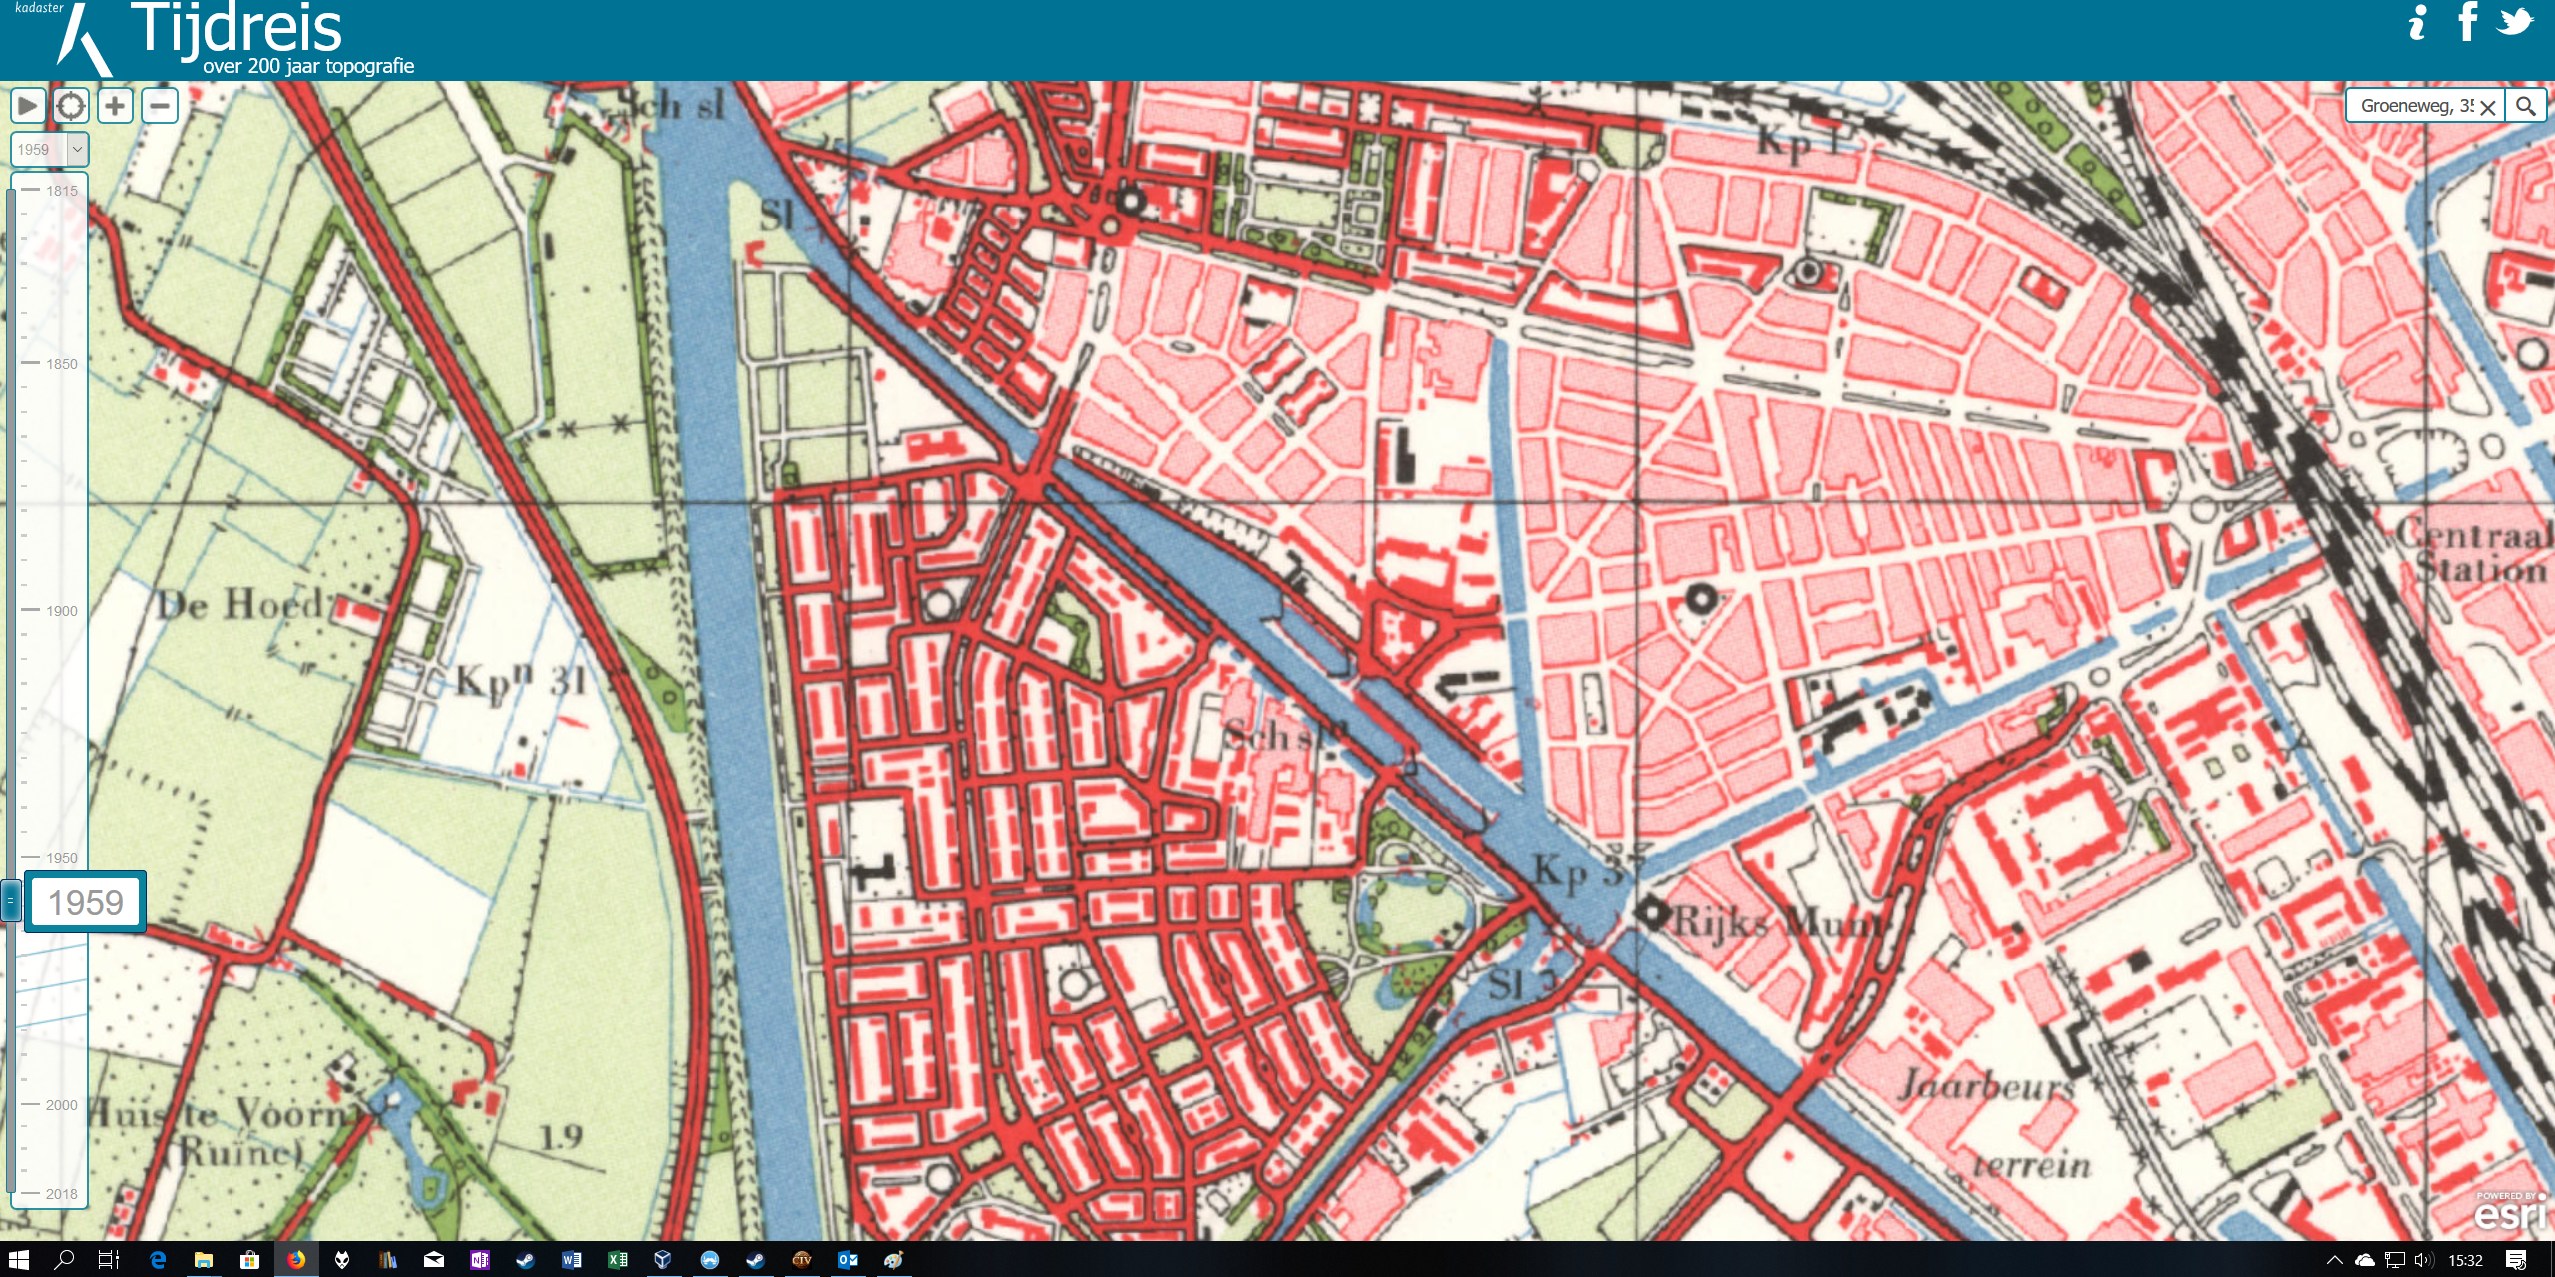
Task: Switch to Firefox on the taskbar
Action: click(x=296, y=1259)
